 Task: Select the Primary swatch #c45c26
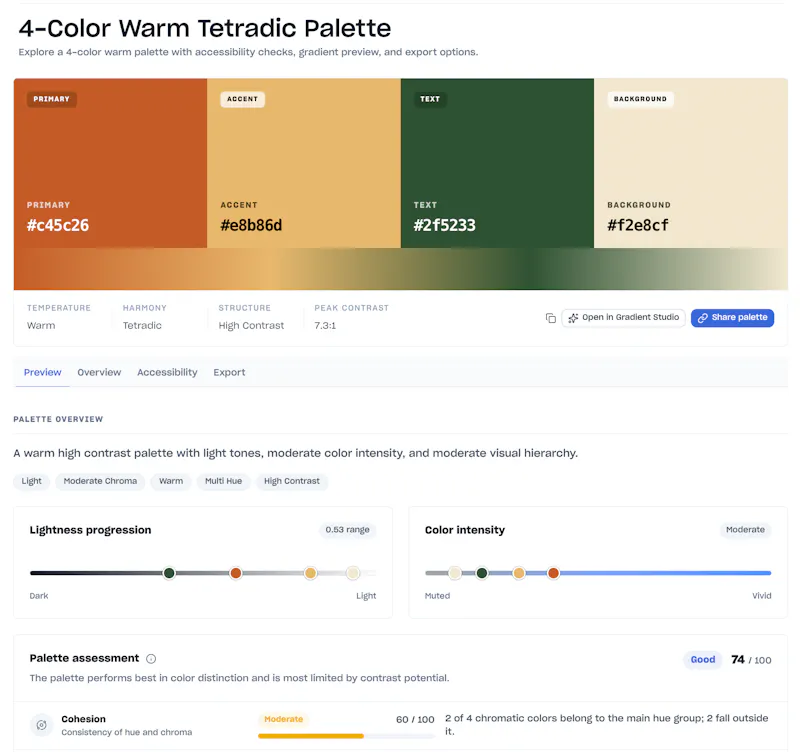click(110, 163)
